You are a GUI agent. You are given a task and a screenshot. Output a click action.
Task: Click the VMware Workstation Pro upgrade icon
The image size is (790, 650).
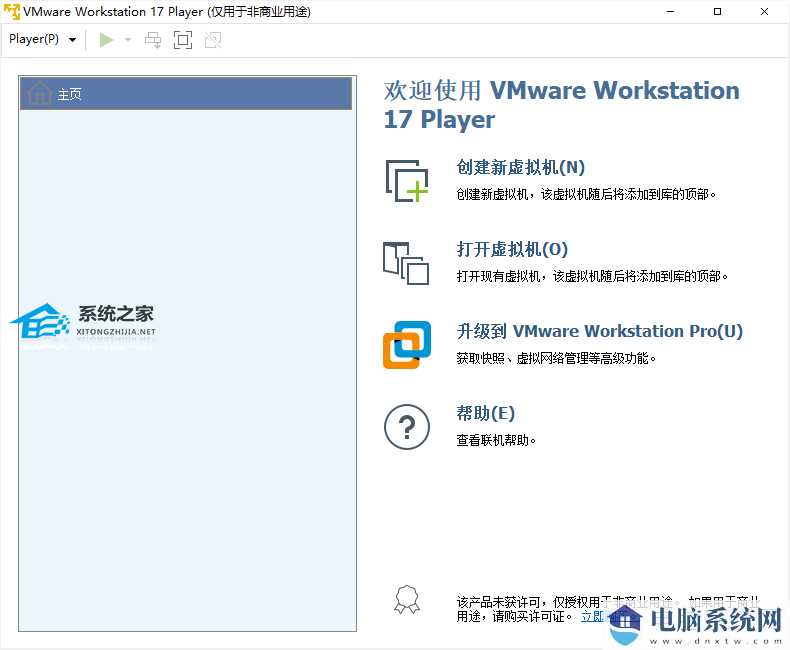click(407, 345)
